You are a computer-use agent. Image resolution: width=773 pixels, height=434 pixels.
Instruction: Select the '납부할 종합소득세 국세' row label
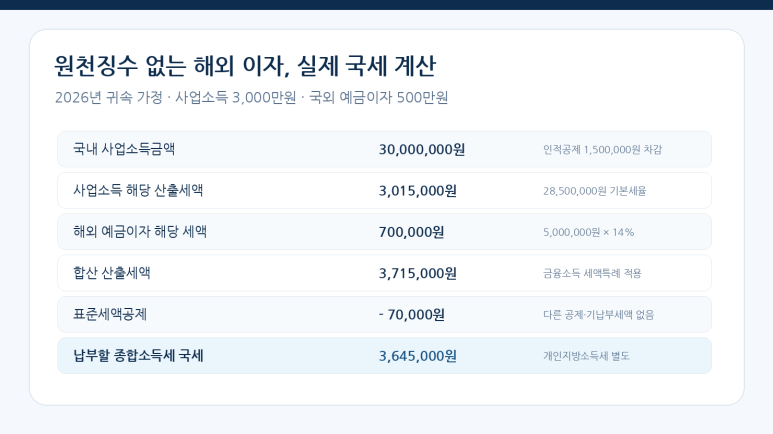tap(138, 356)
